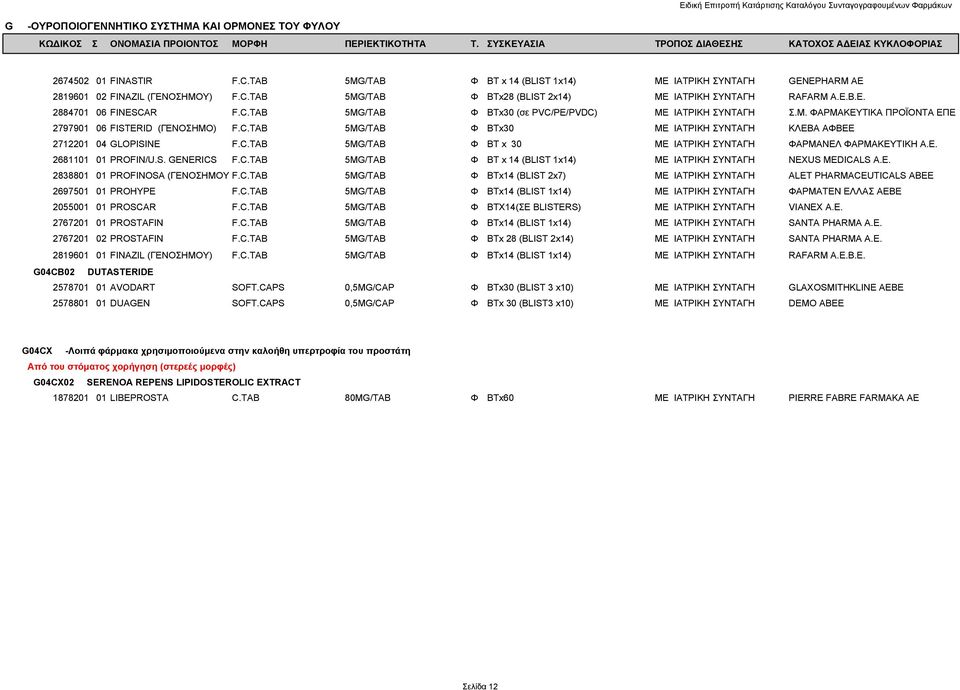This screenshot has height=690, width=960.
Task: Select the PROSCAR product name
Action: [133, 208]
